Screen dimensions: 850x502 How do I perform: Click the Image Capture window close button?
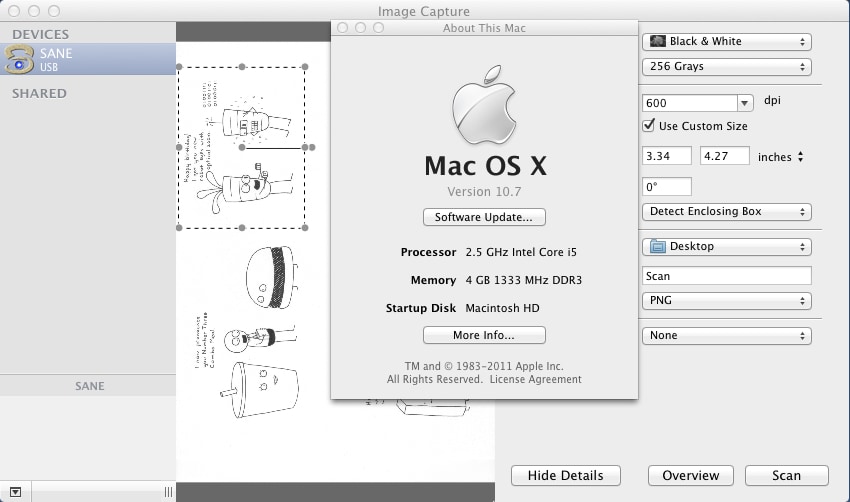point(15,11)
